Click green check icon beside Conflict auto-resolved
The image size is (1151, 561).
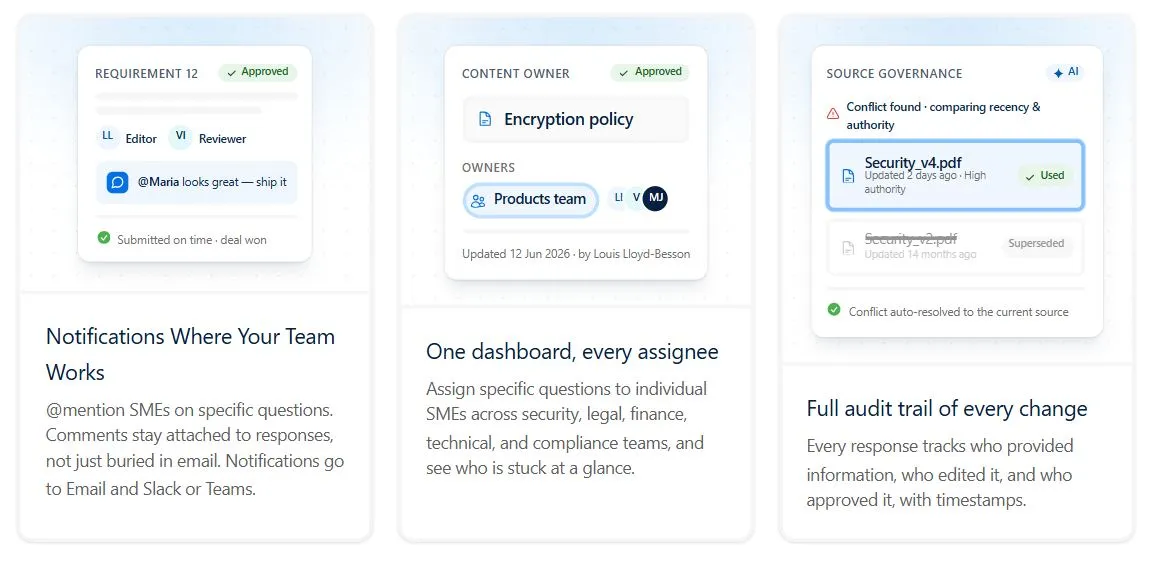coord(834,310)
